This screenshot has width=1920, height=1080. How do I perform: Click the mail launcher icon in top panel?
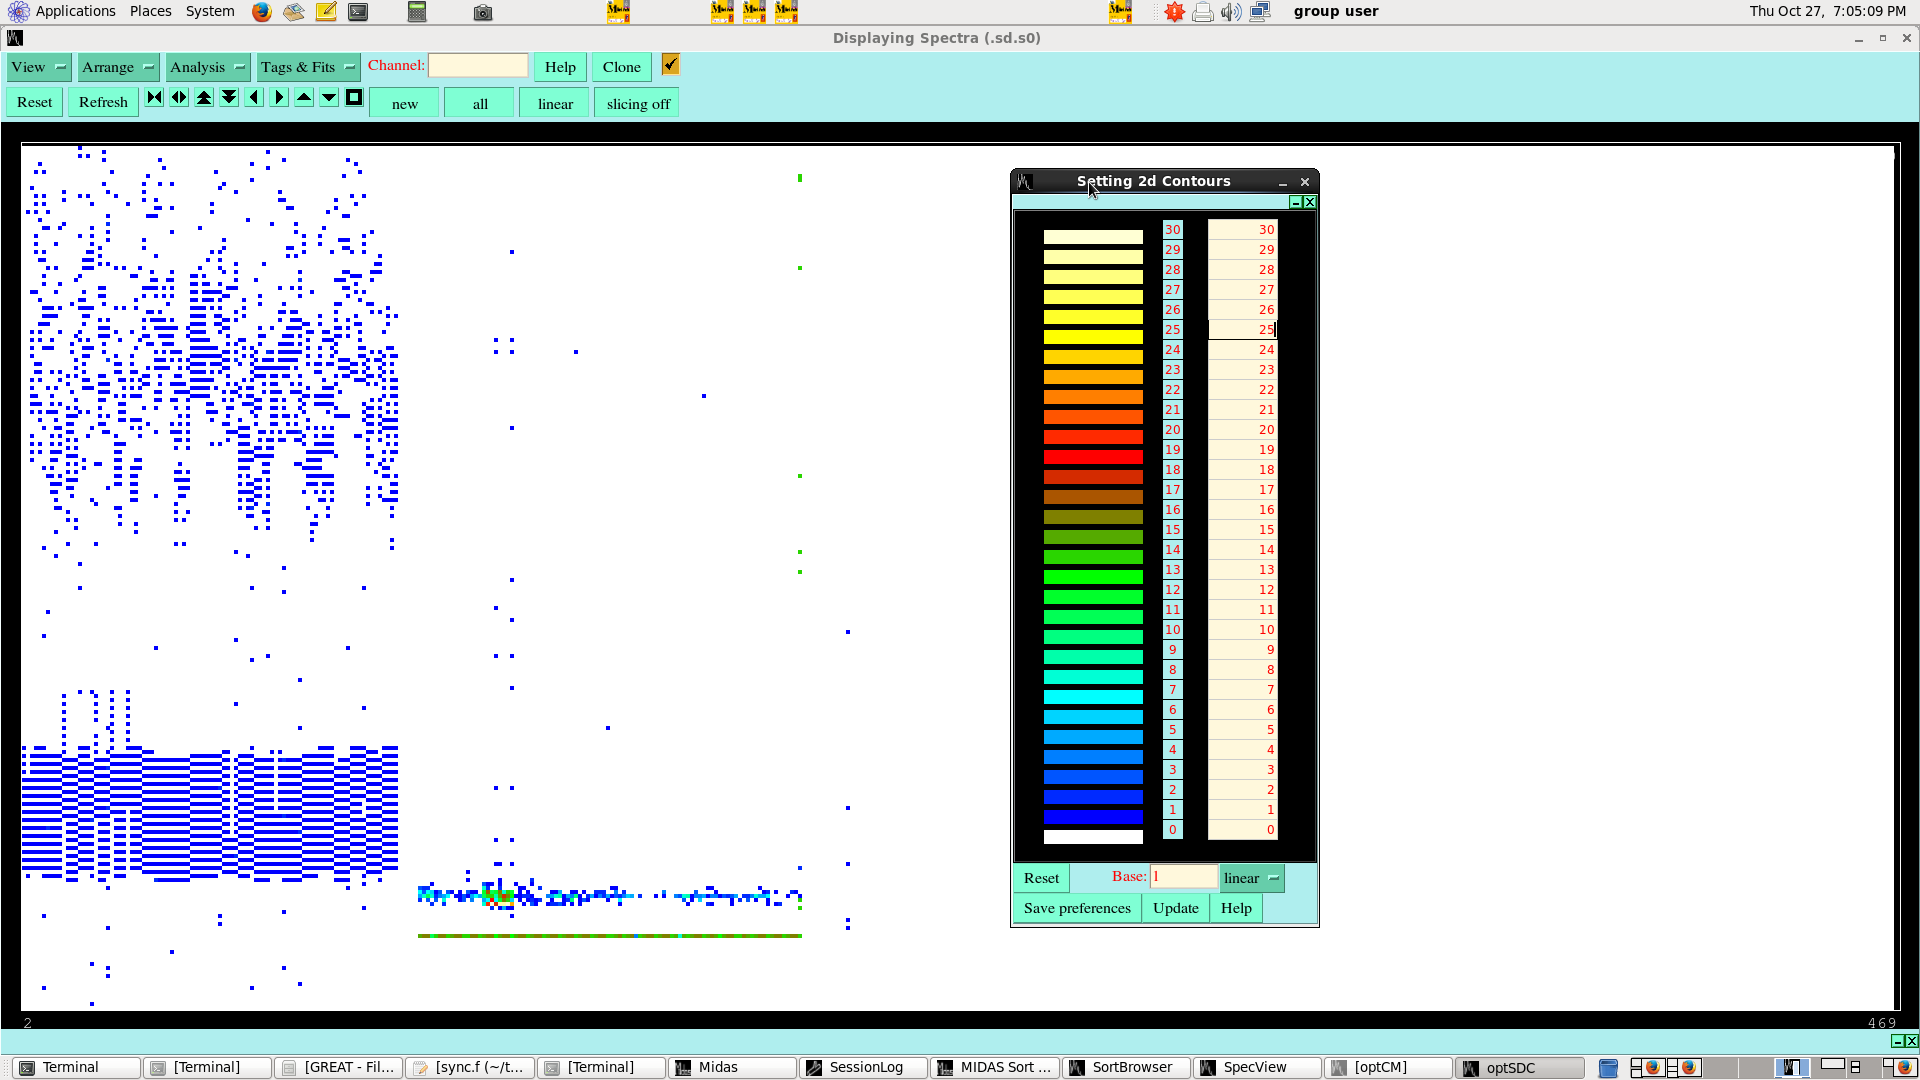(293, 12)
